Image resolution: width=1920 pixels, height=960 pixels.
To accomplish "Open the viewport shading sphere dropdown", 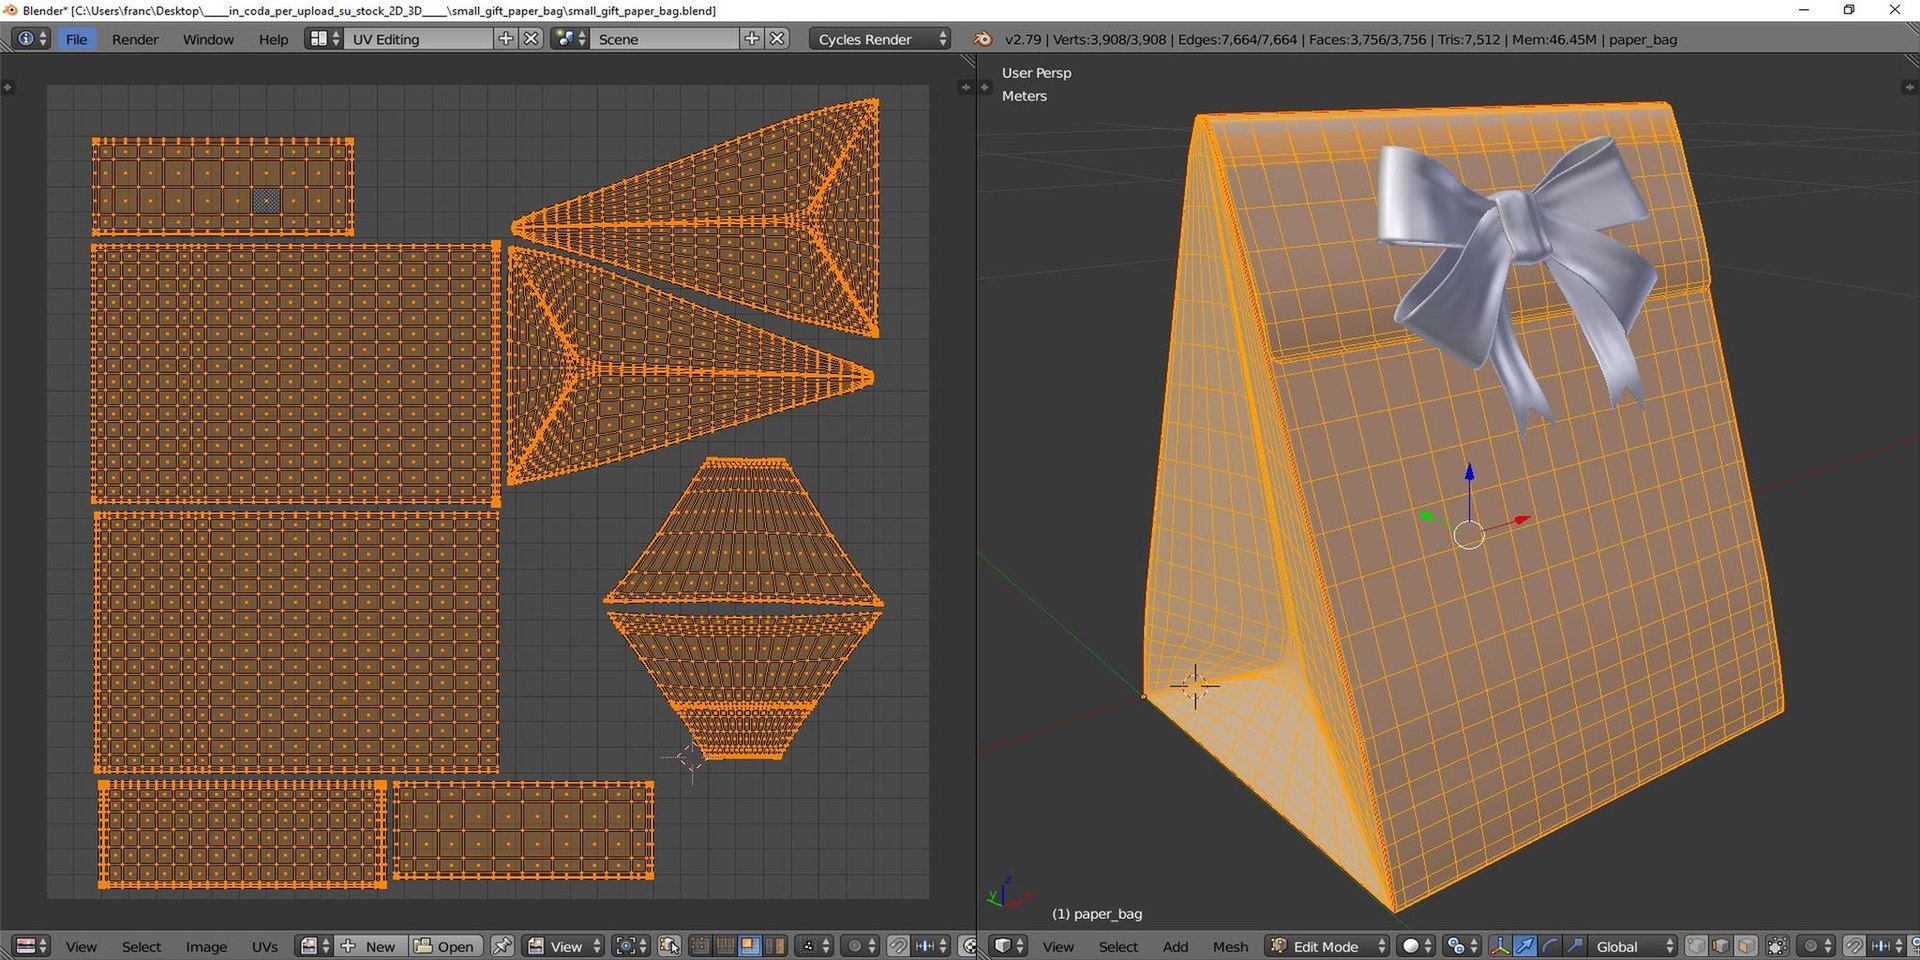I will [1417, 946].
